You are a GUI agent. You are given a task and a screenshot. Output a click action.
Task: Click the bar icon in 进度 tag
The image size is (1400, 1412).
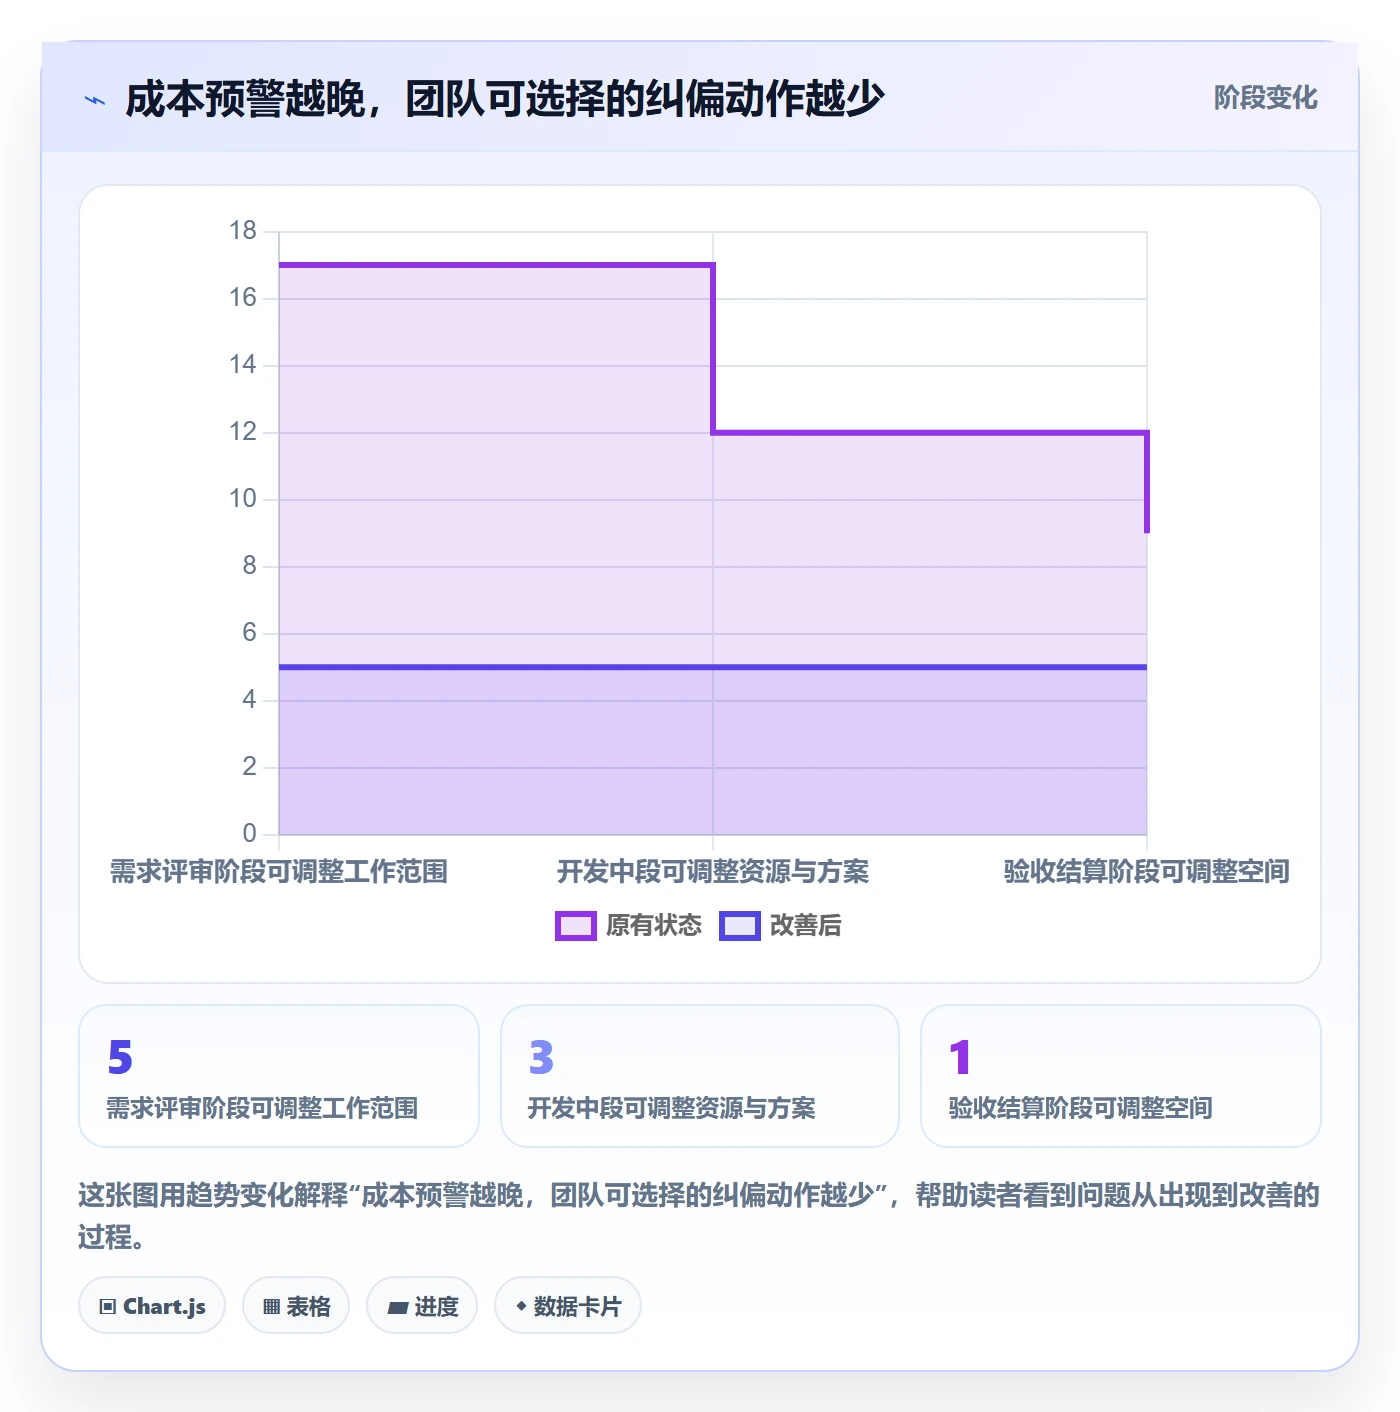pos(398,1307)
